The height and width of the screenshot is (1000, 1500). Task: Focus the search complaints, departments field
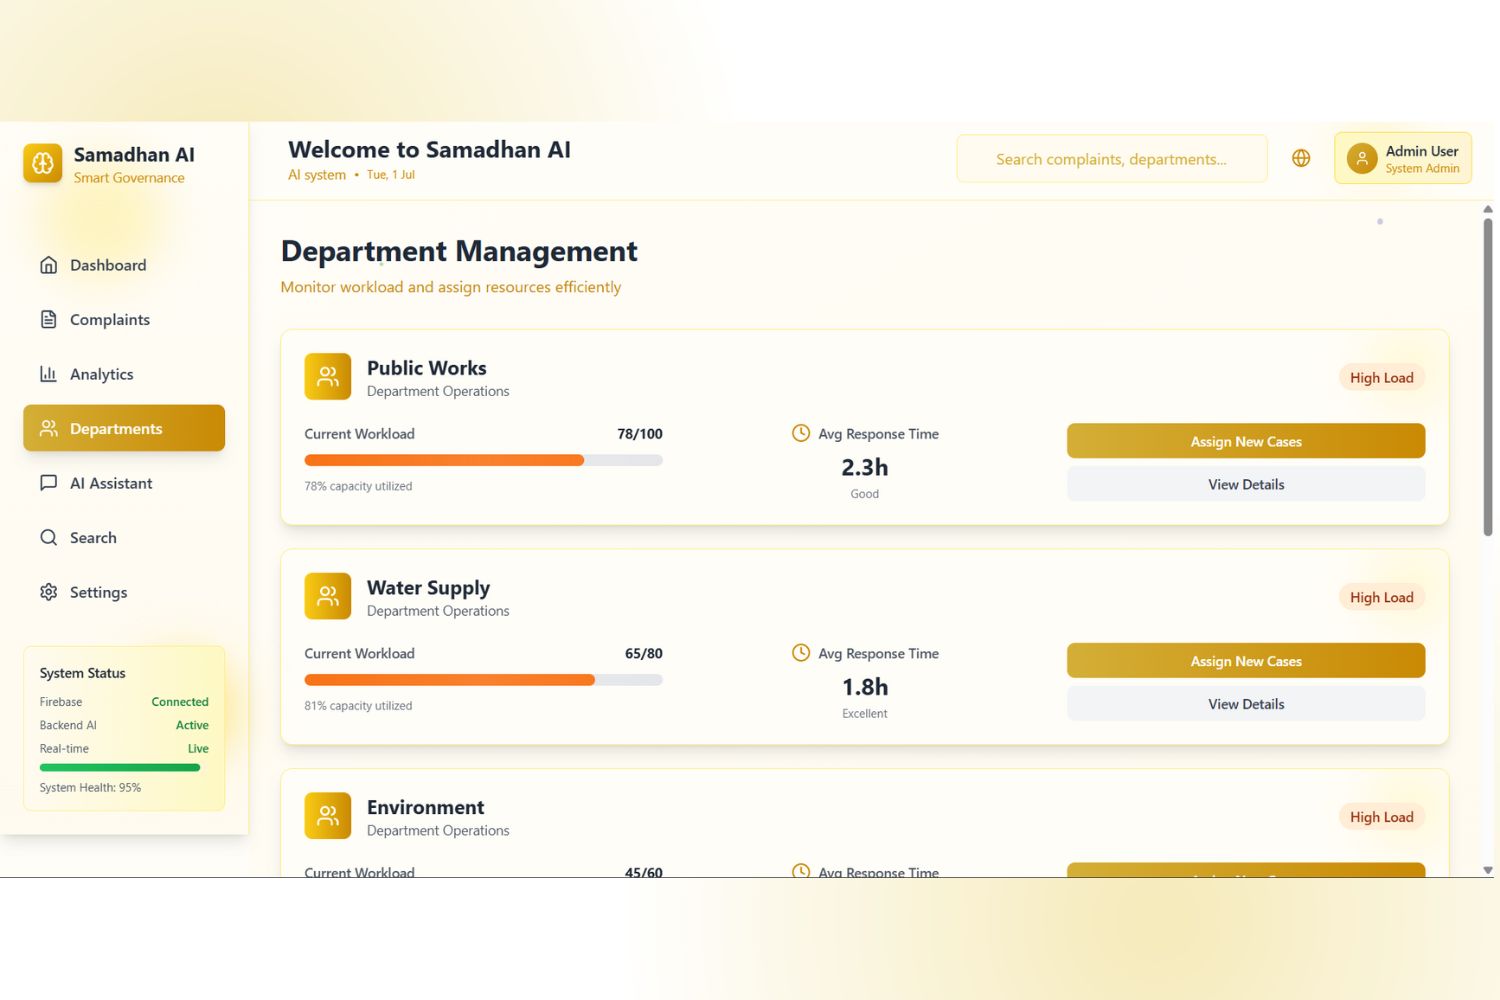tap(1112, 159)
